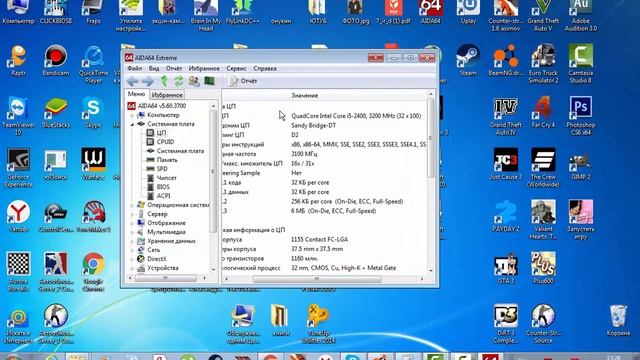Open the TeamViewer 10 desktop icon
Screen dimensions: 640x360
point(18,116)
